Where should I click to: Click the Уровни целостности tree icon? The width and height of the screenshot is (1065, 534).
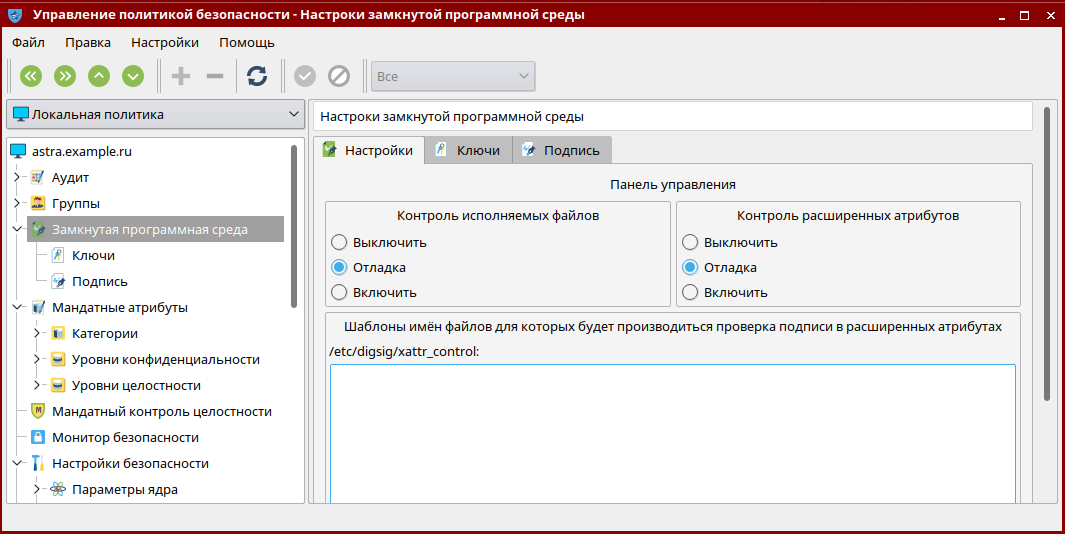[58, 385]
